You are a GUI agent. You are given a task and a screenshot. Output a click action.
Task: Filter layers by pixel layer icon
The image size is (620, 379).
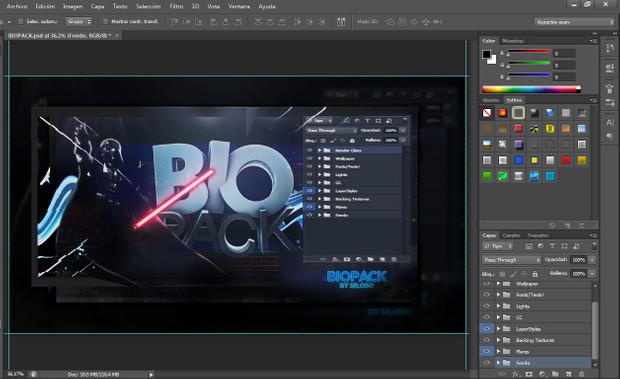[529, 246]
